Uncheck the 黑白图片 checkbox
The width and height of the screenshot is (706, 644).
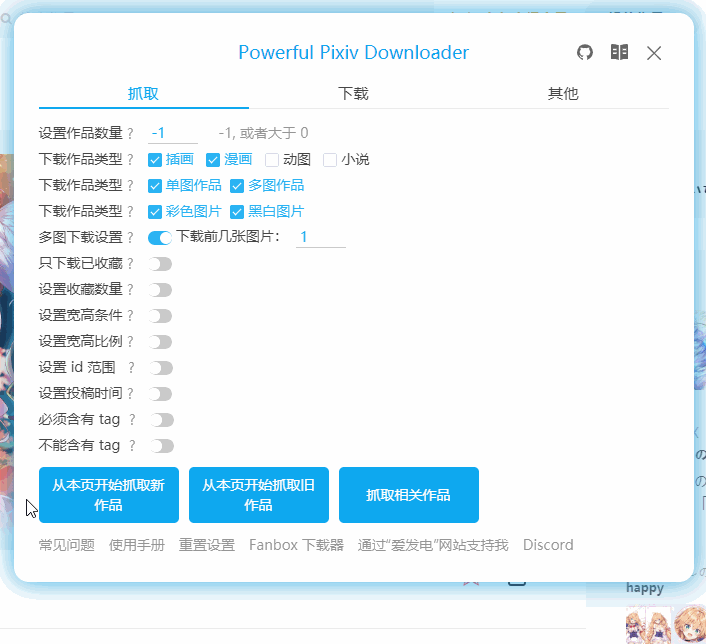pos(237,212)
